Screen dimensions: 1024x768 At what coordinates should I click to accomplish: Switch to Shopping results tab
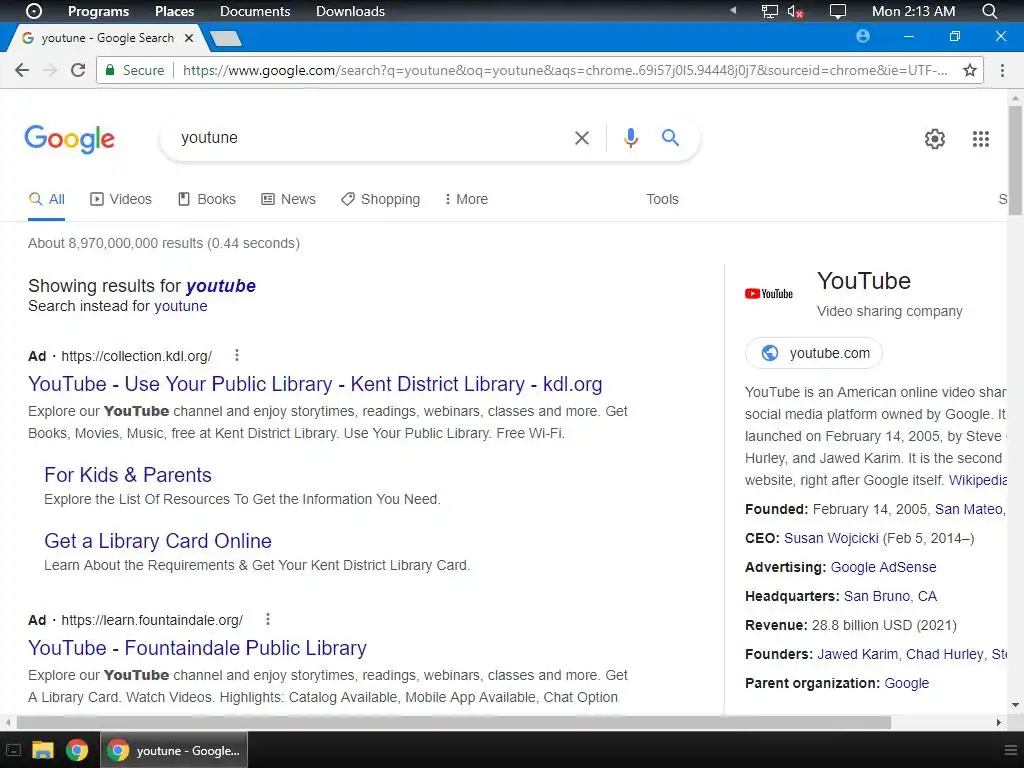point(380,199)
